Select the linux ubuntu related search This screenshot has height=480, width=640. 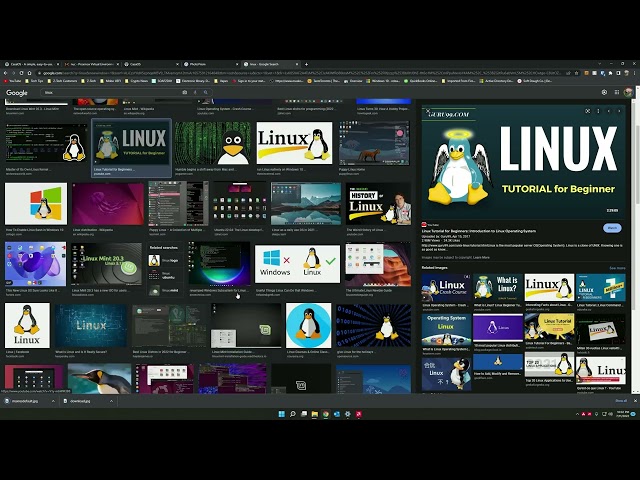(165, 276)
